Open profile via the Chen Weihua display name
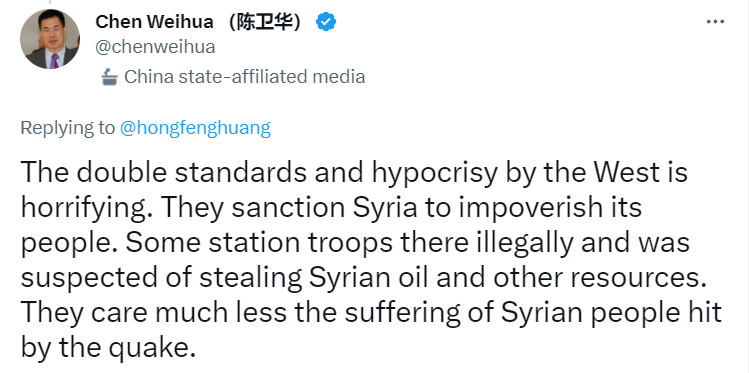 point(154,21)
